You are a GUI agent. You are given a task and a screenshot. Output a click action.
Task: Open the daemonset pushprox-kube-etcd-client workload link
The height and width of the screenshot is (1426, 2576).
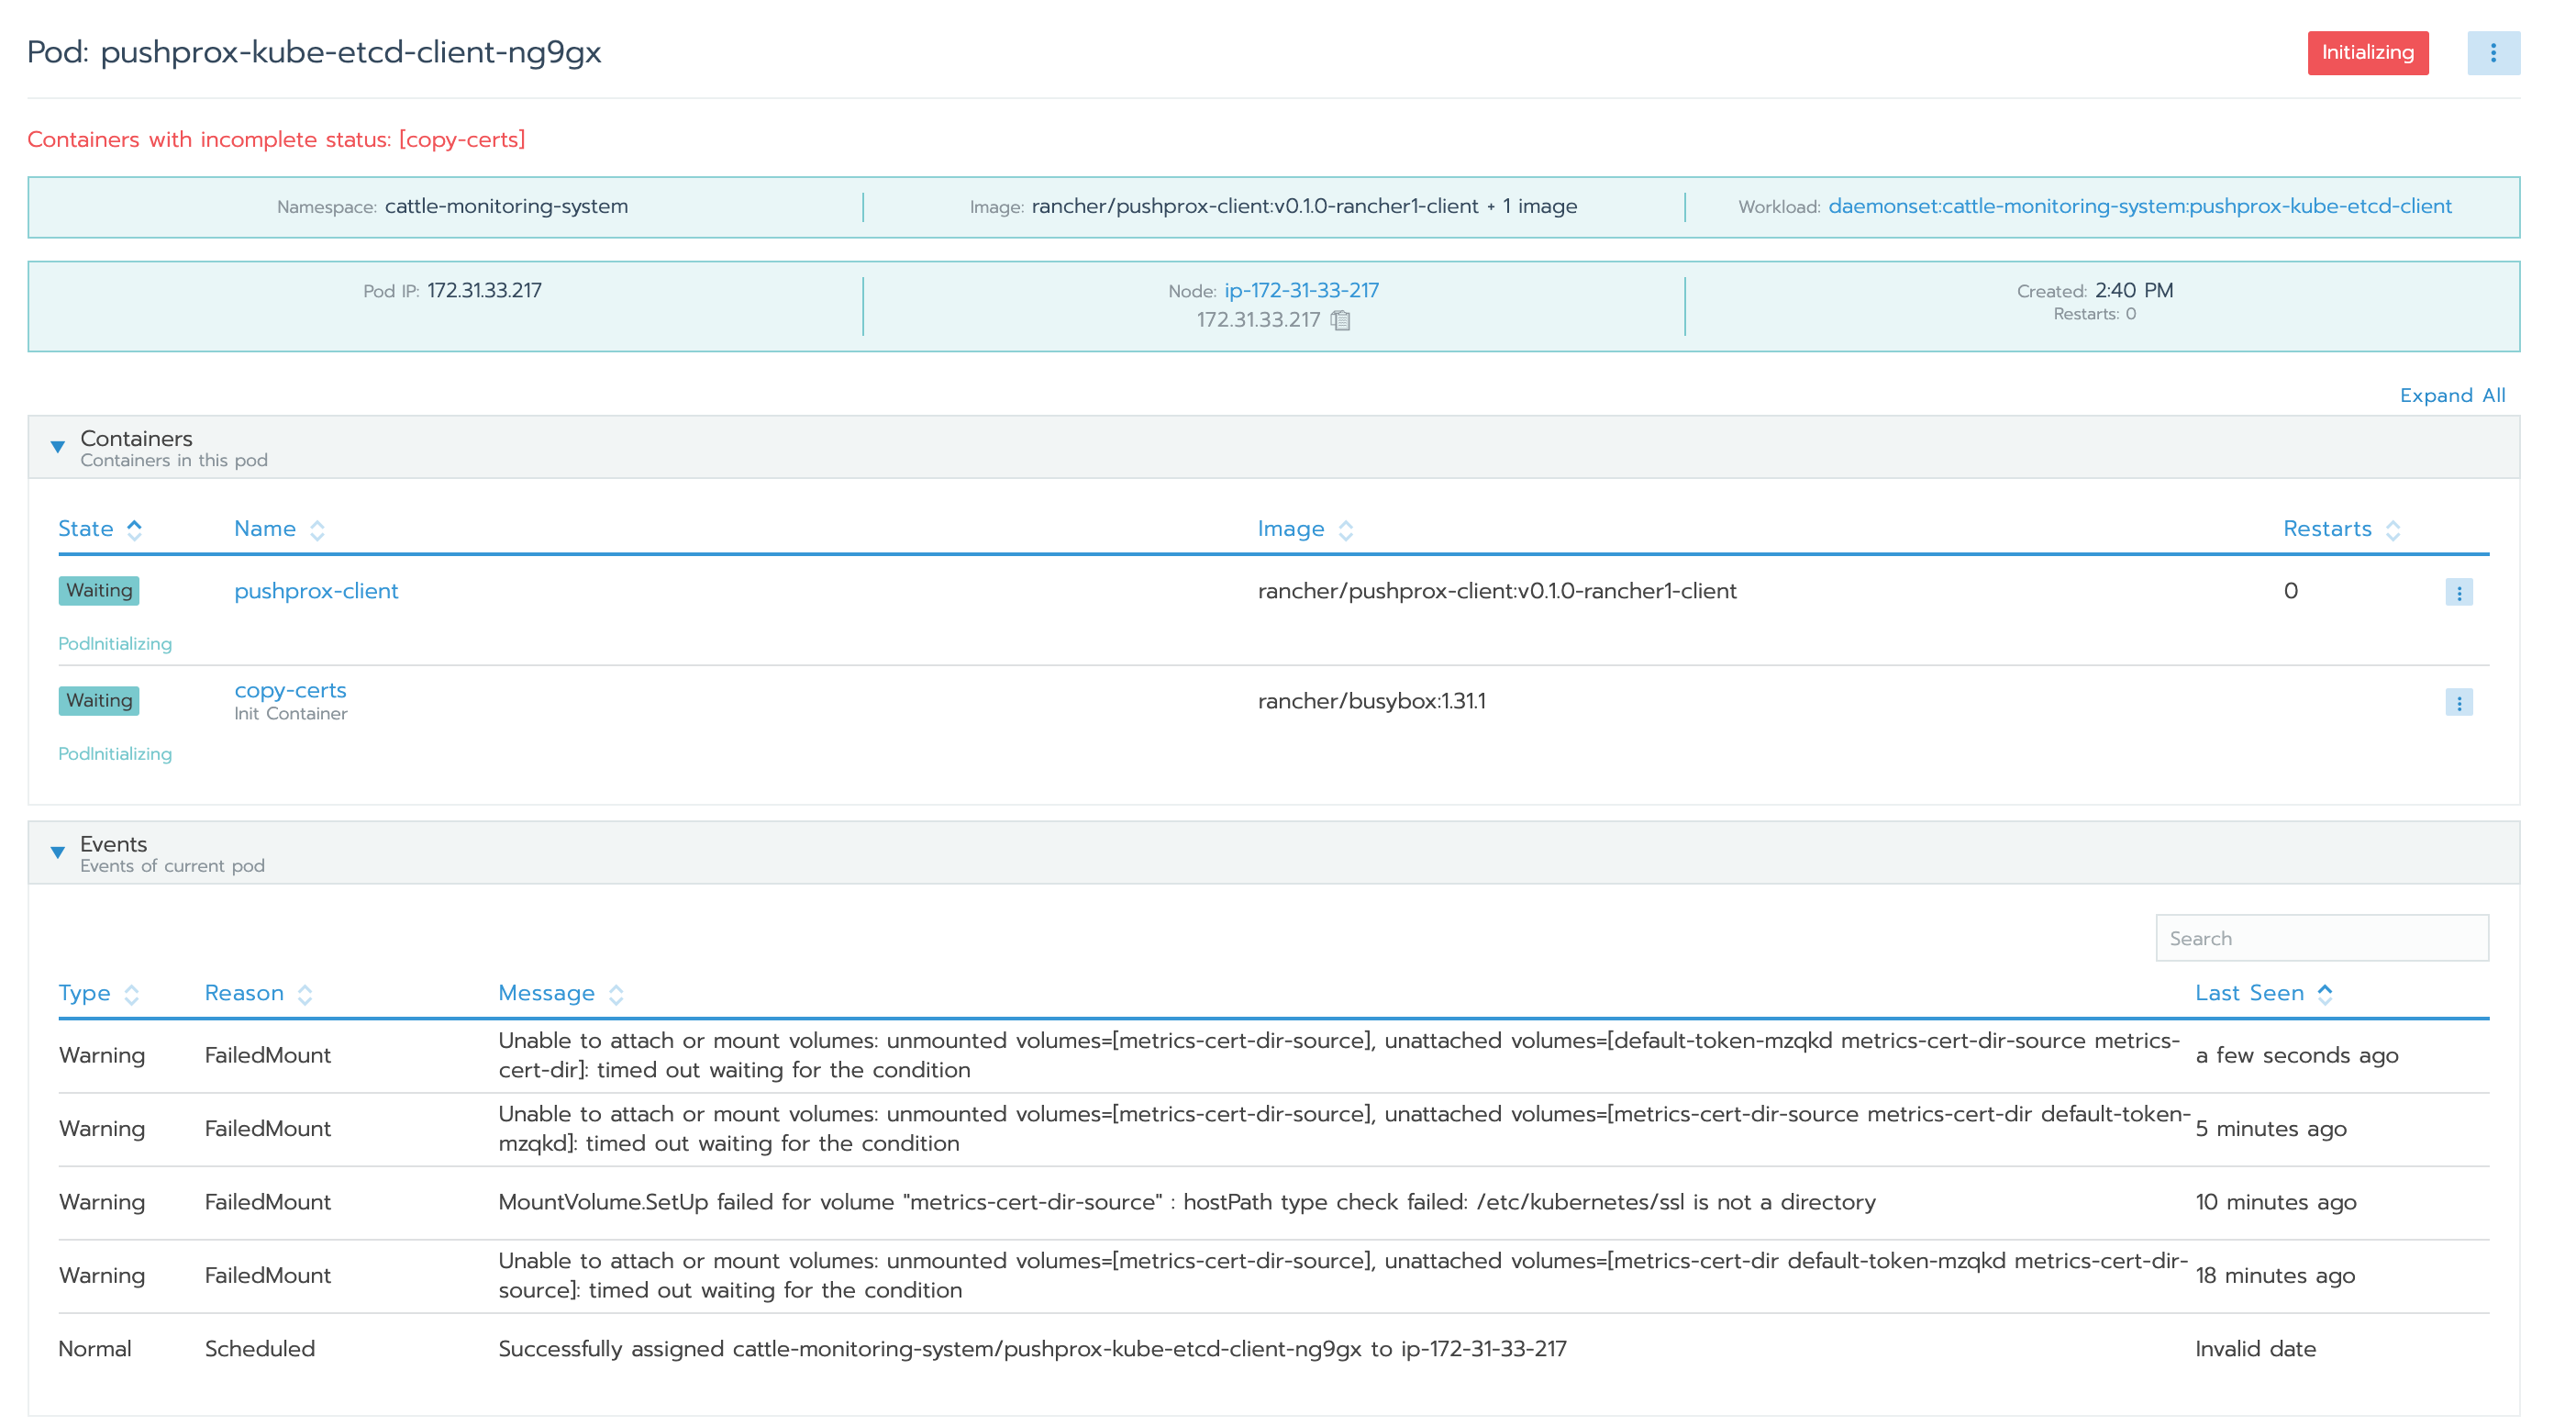(x=2139, y=206)
